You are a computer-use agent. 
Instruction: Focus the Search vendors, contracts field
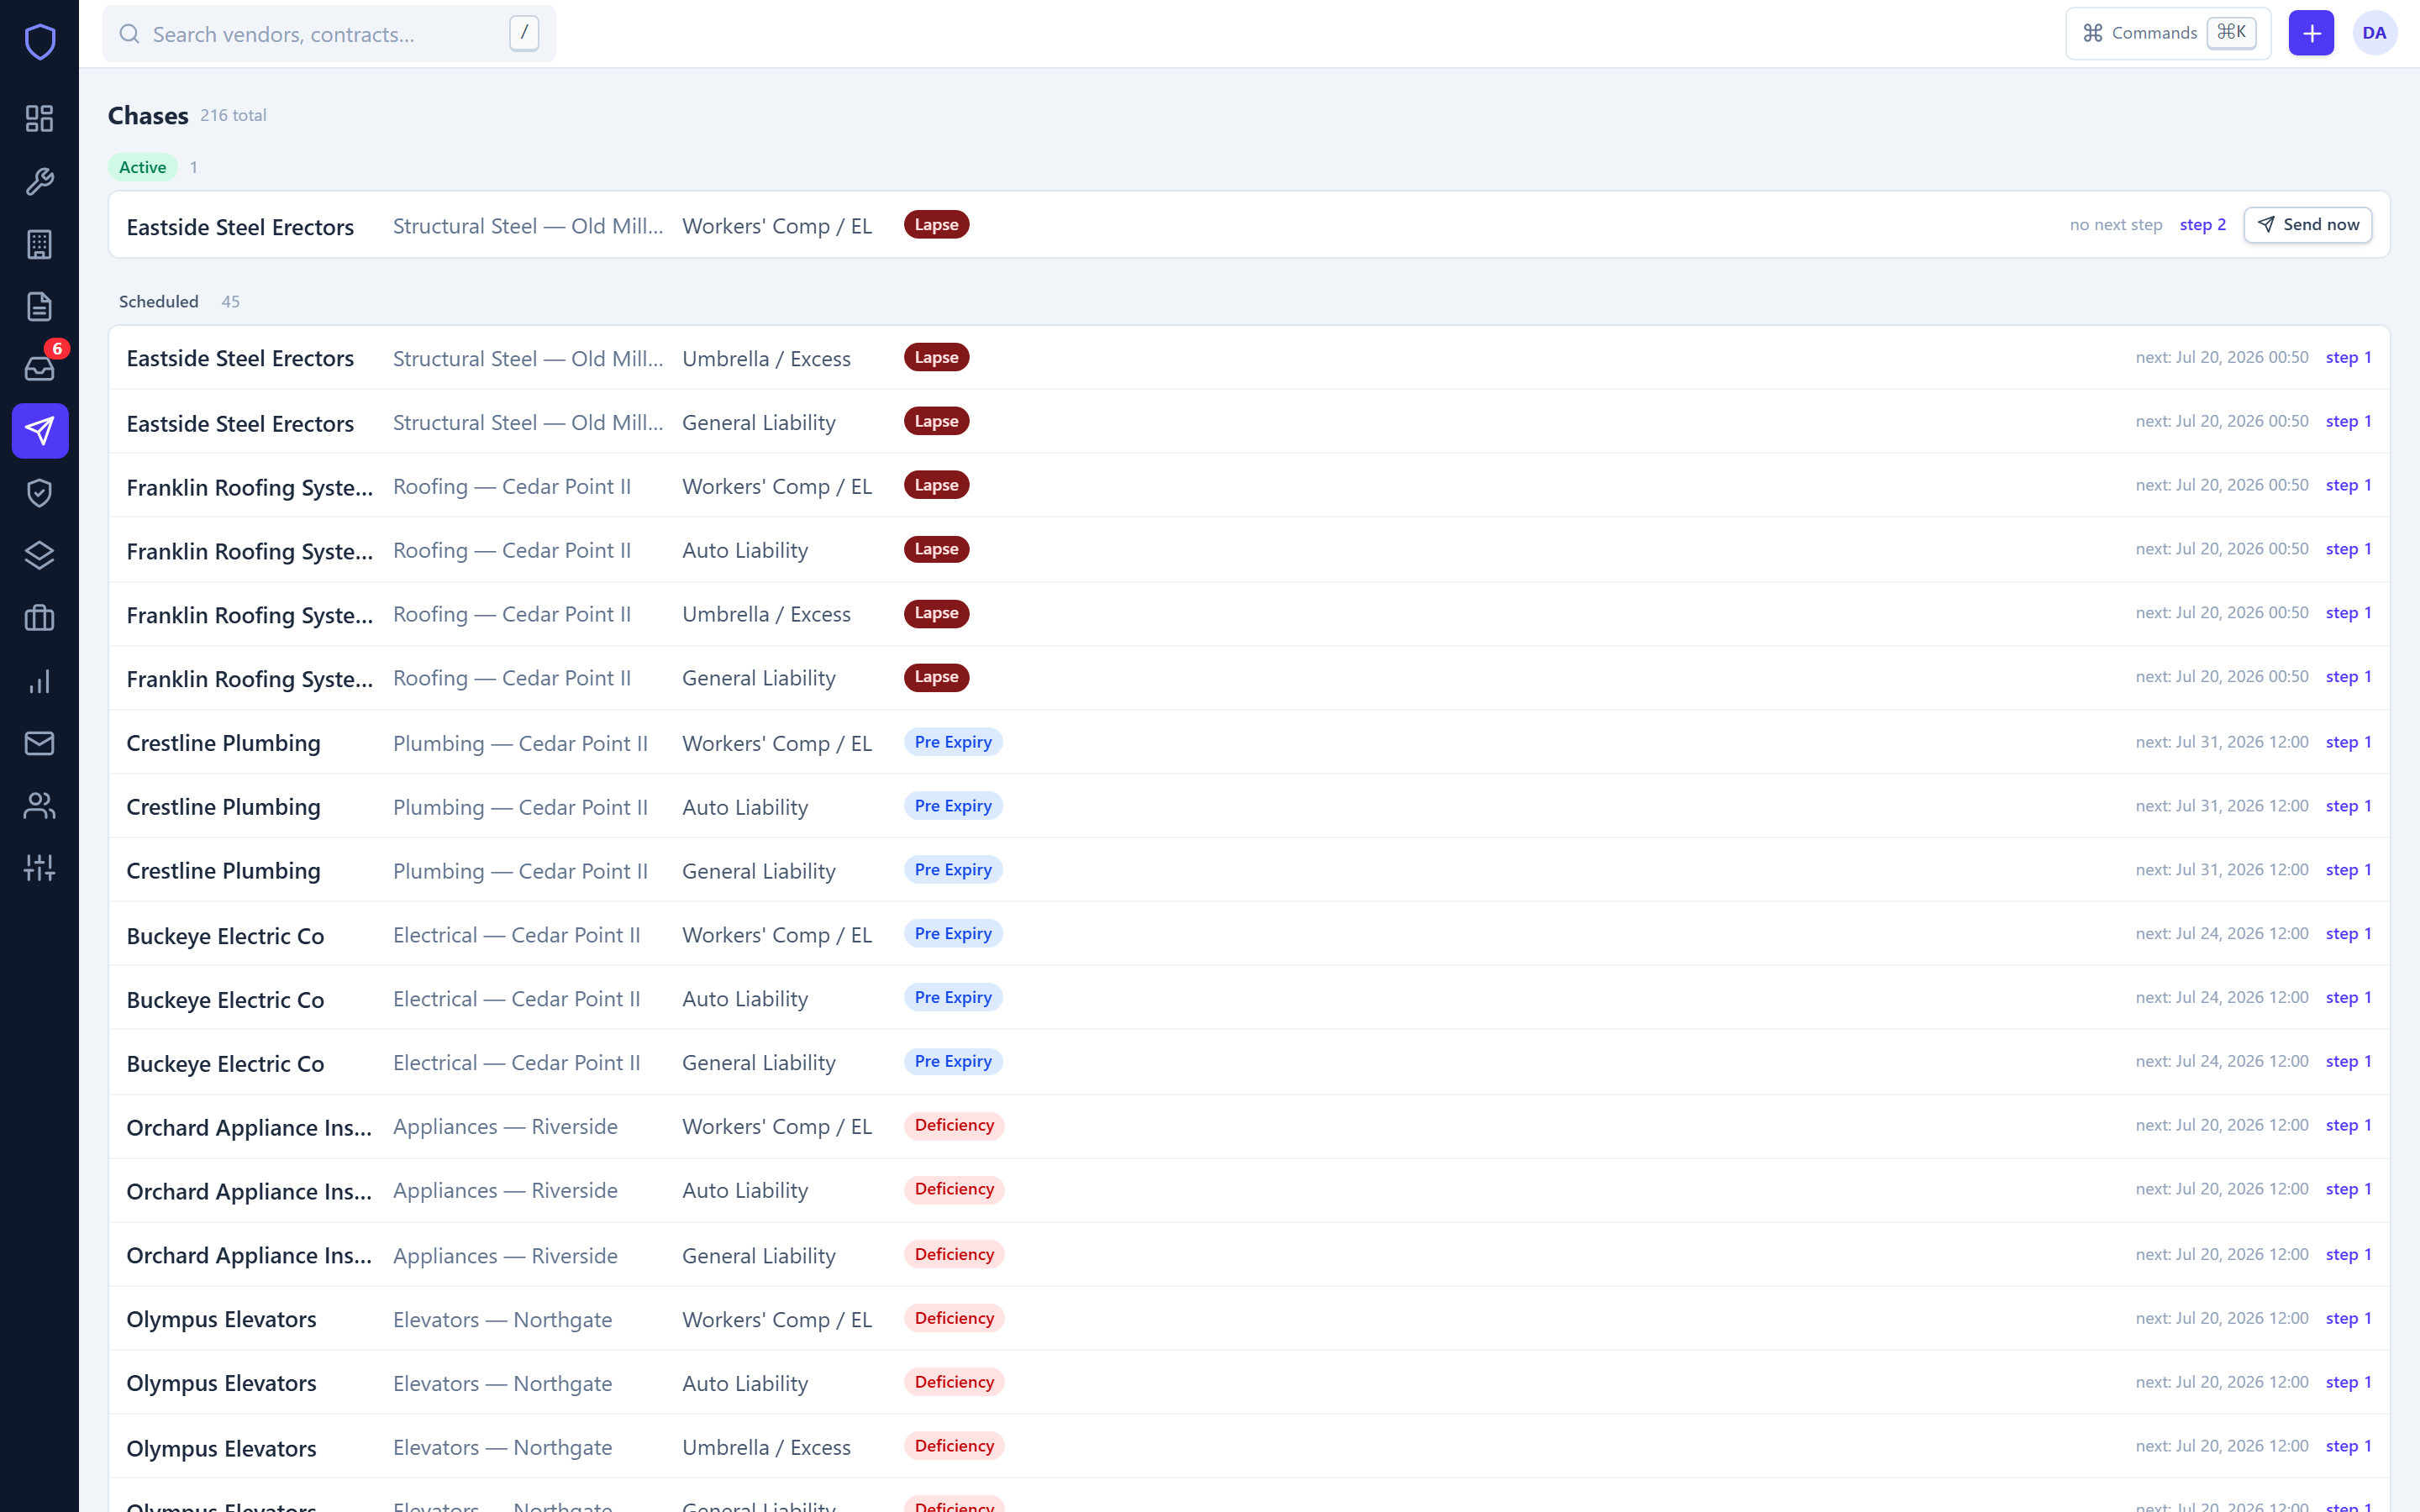pos(329,34)
